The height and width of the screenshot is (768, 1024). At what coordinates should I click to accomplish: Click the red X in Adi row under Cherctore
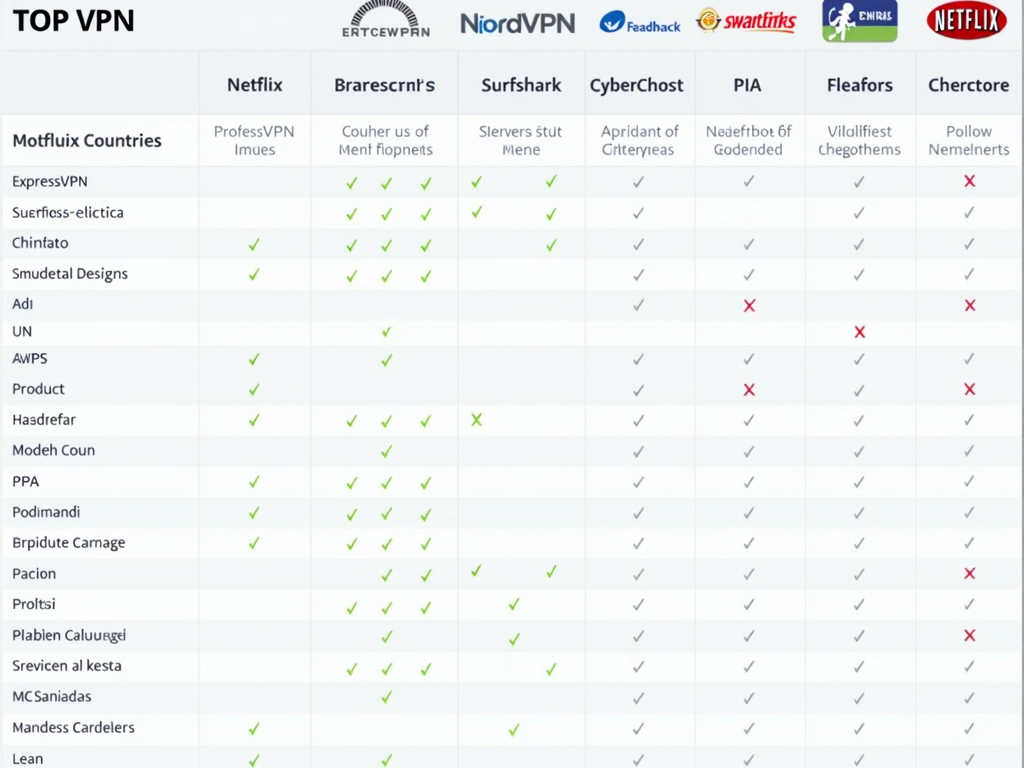tap(970, 305)
